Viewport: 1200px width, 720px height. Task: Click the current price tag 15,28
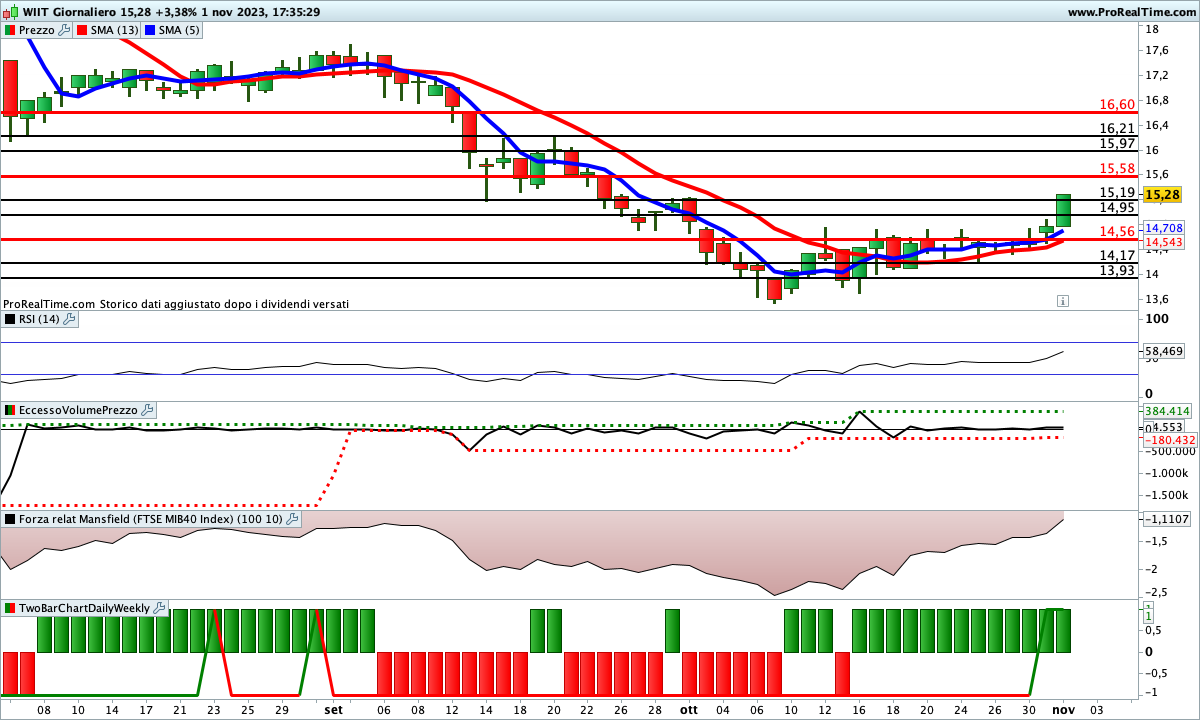(x=1161, y=194)
